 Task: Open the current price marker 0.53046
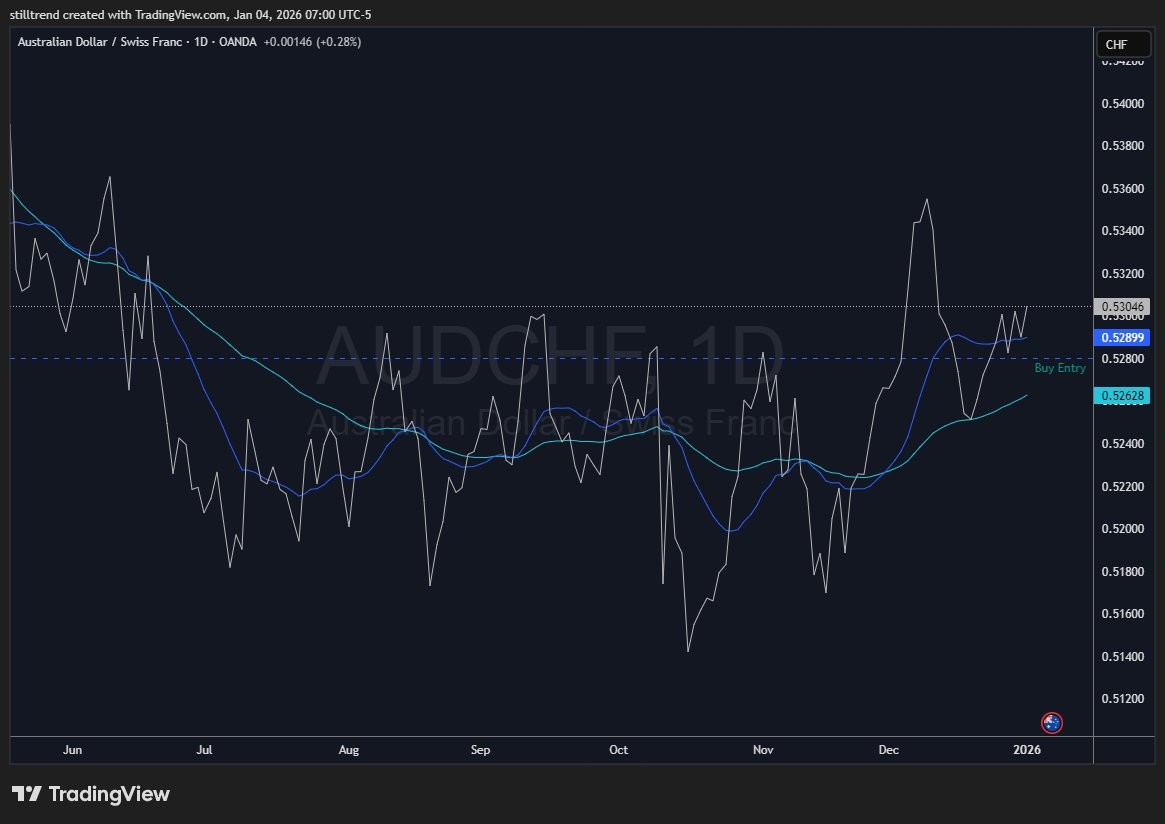pos(1122,306)
